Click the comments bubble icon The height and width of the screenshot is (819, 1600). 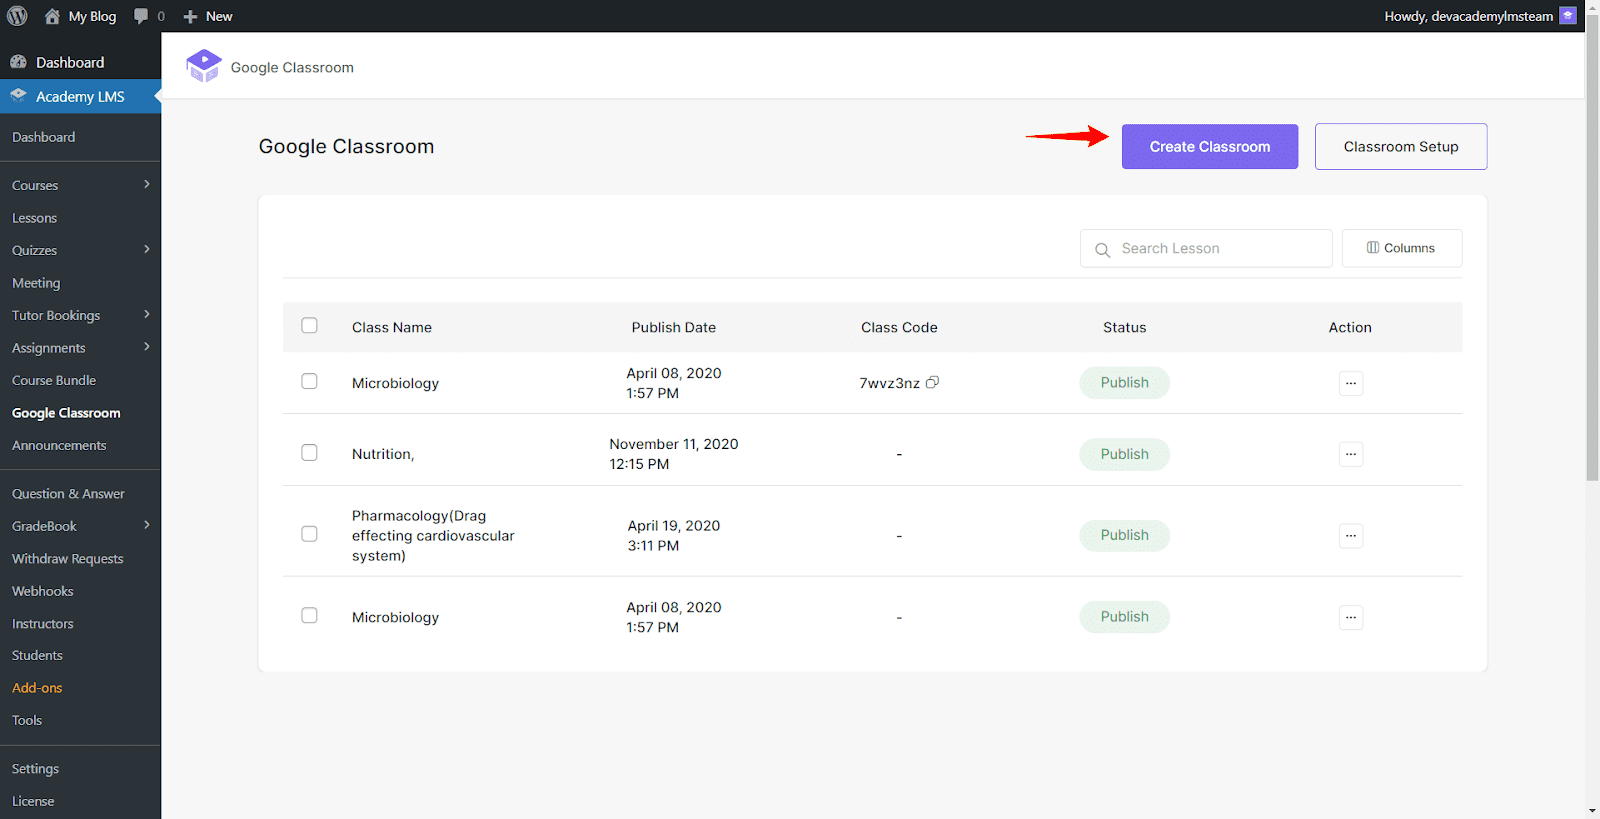[x=141, y=16]
